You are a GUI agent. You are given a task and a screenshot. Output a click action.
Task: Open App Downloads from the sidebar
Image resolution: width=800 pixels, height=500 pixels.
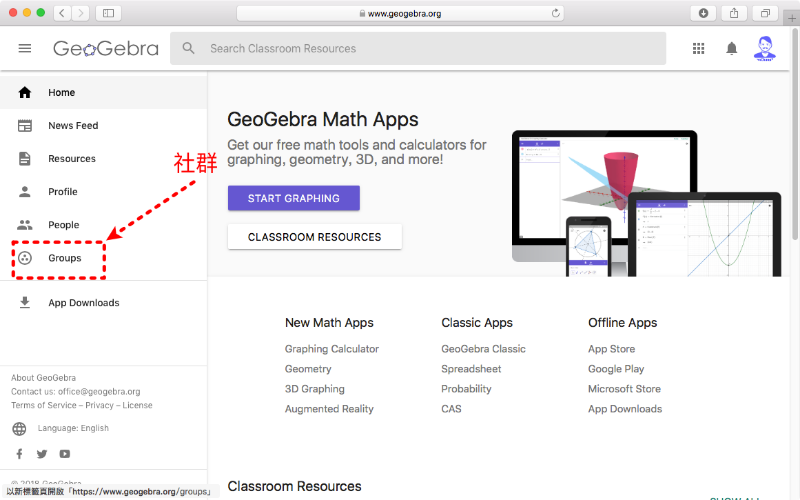(x=104, y=303)
